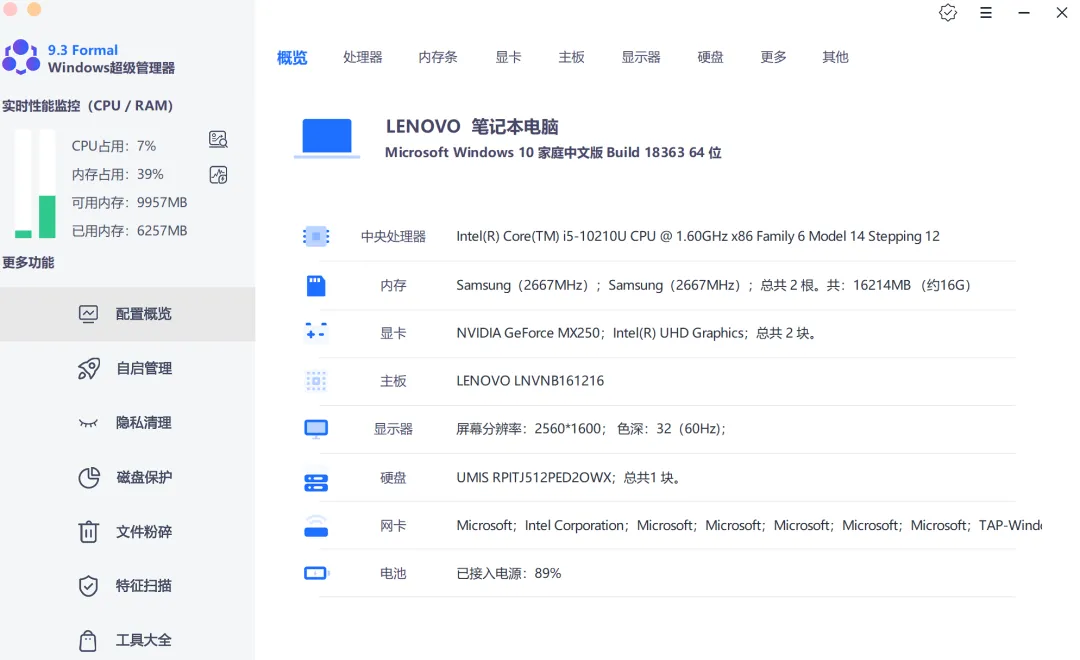This screenshot has width=1080, height=660.
Task: Click the skin/theme badge icon in title bar
Action: pos(948,13)
